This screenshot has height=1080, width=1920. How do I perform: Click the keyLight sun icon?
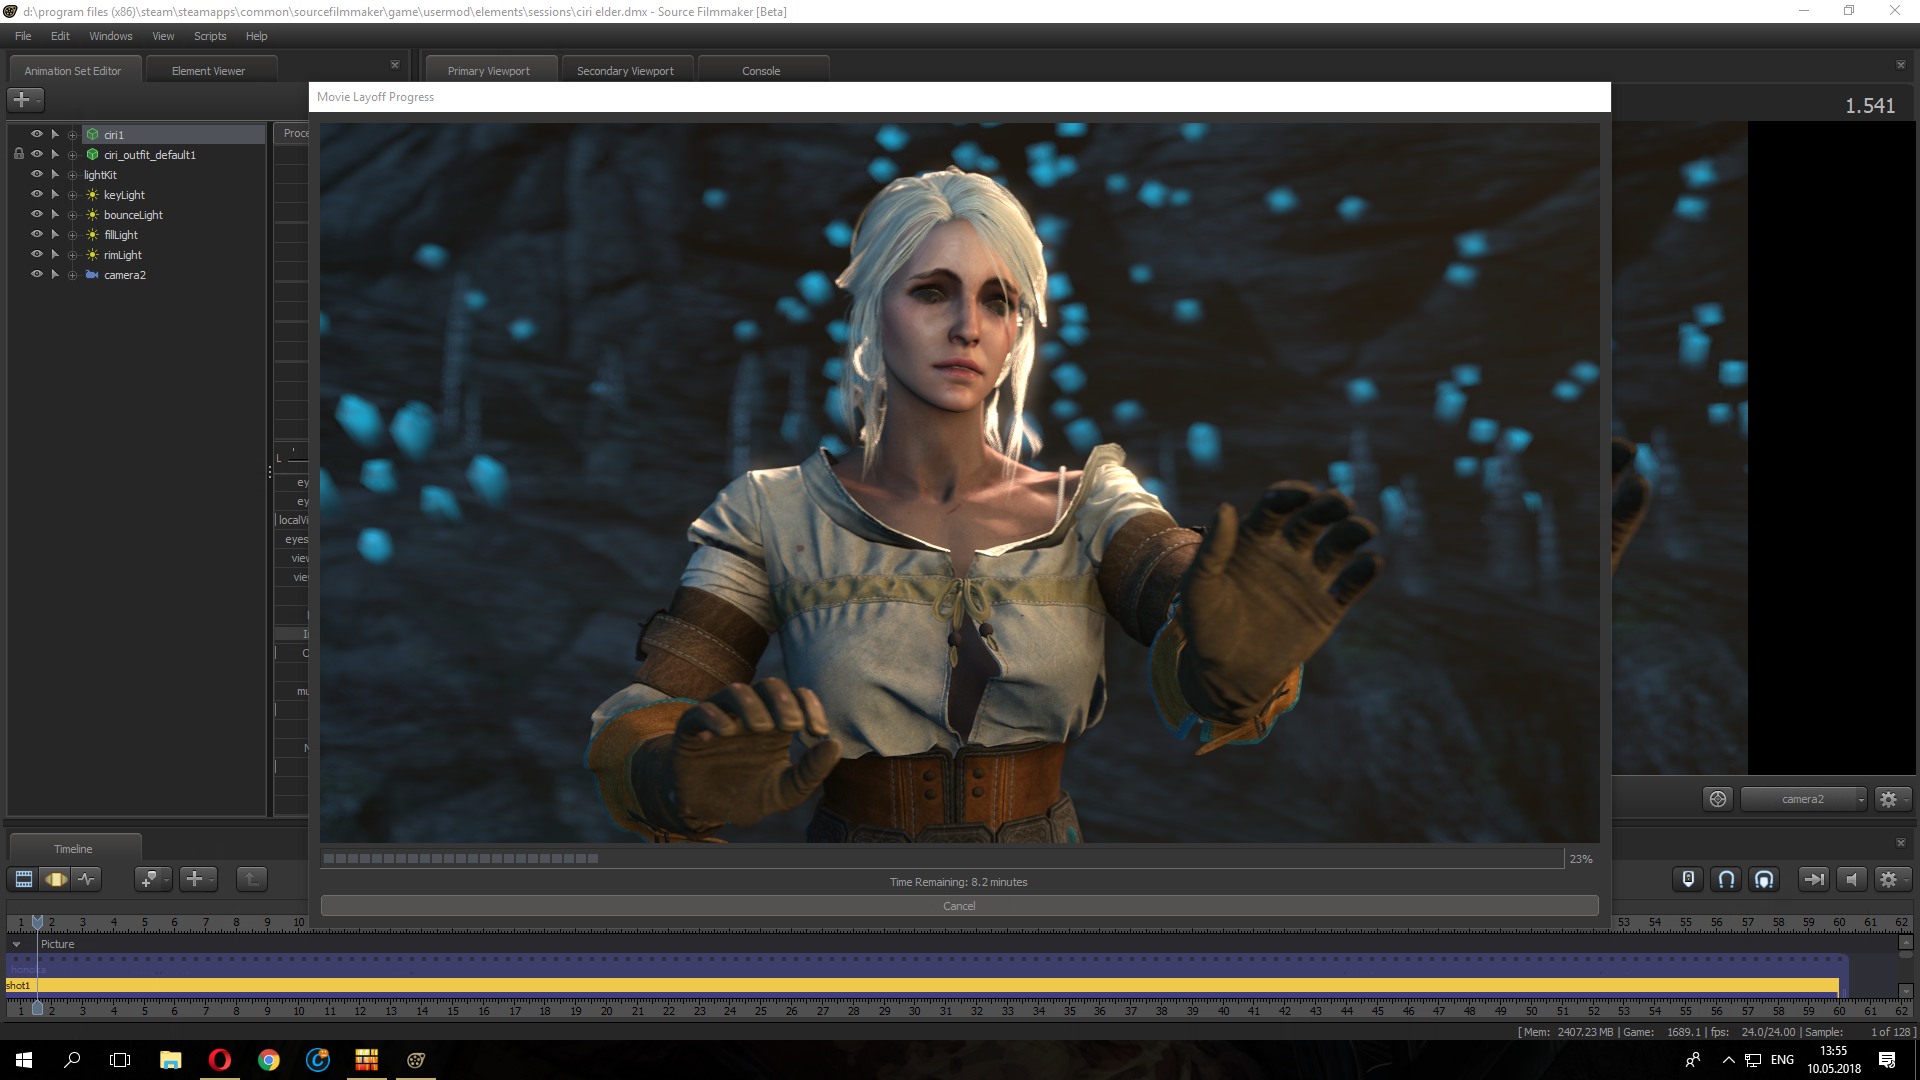pos(92,195)
